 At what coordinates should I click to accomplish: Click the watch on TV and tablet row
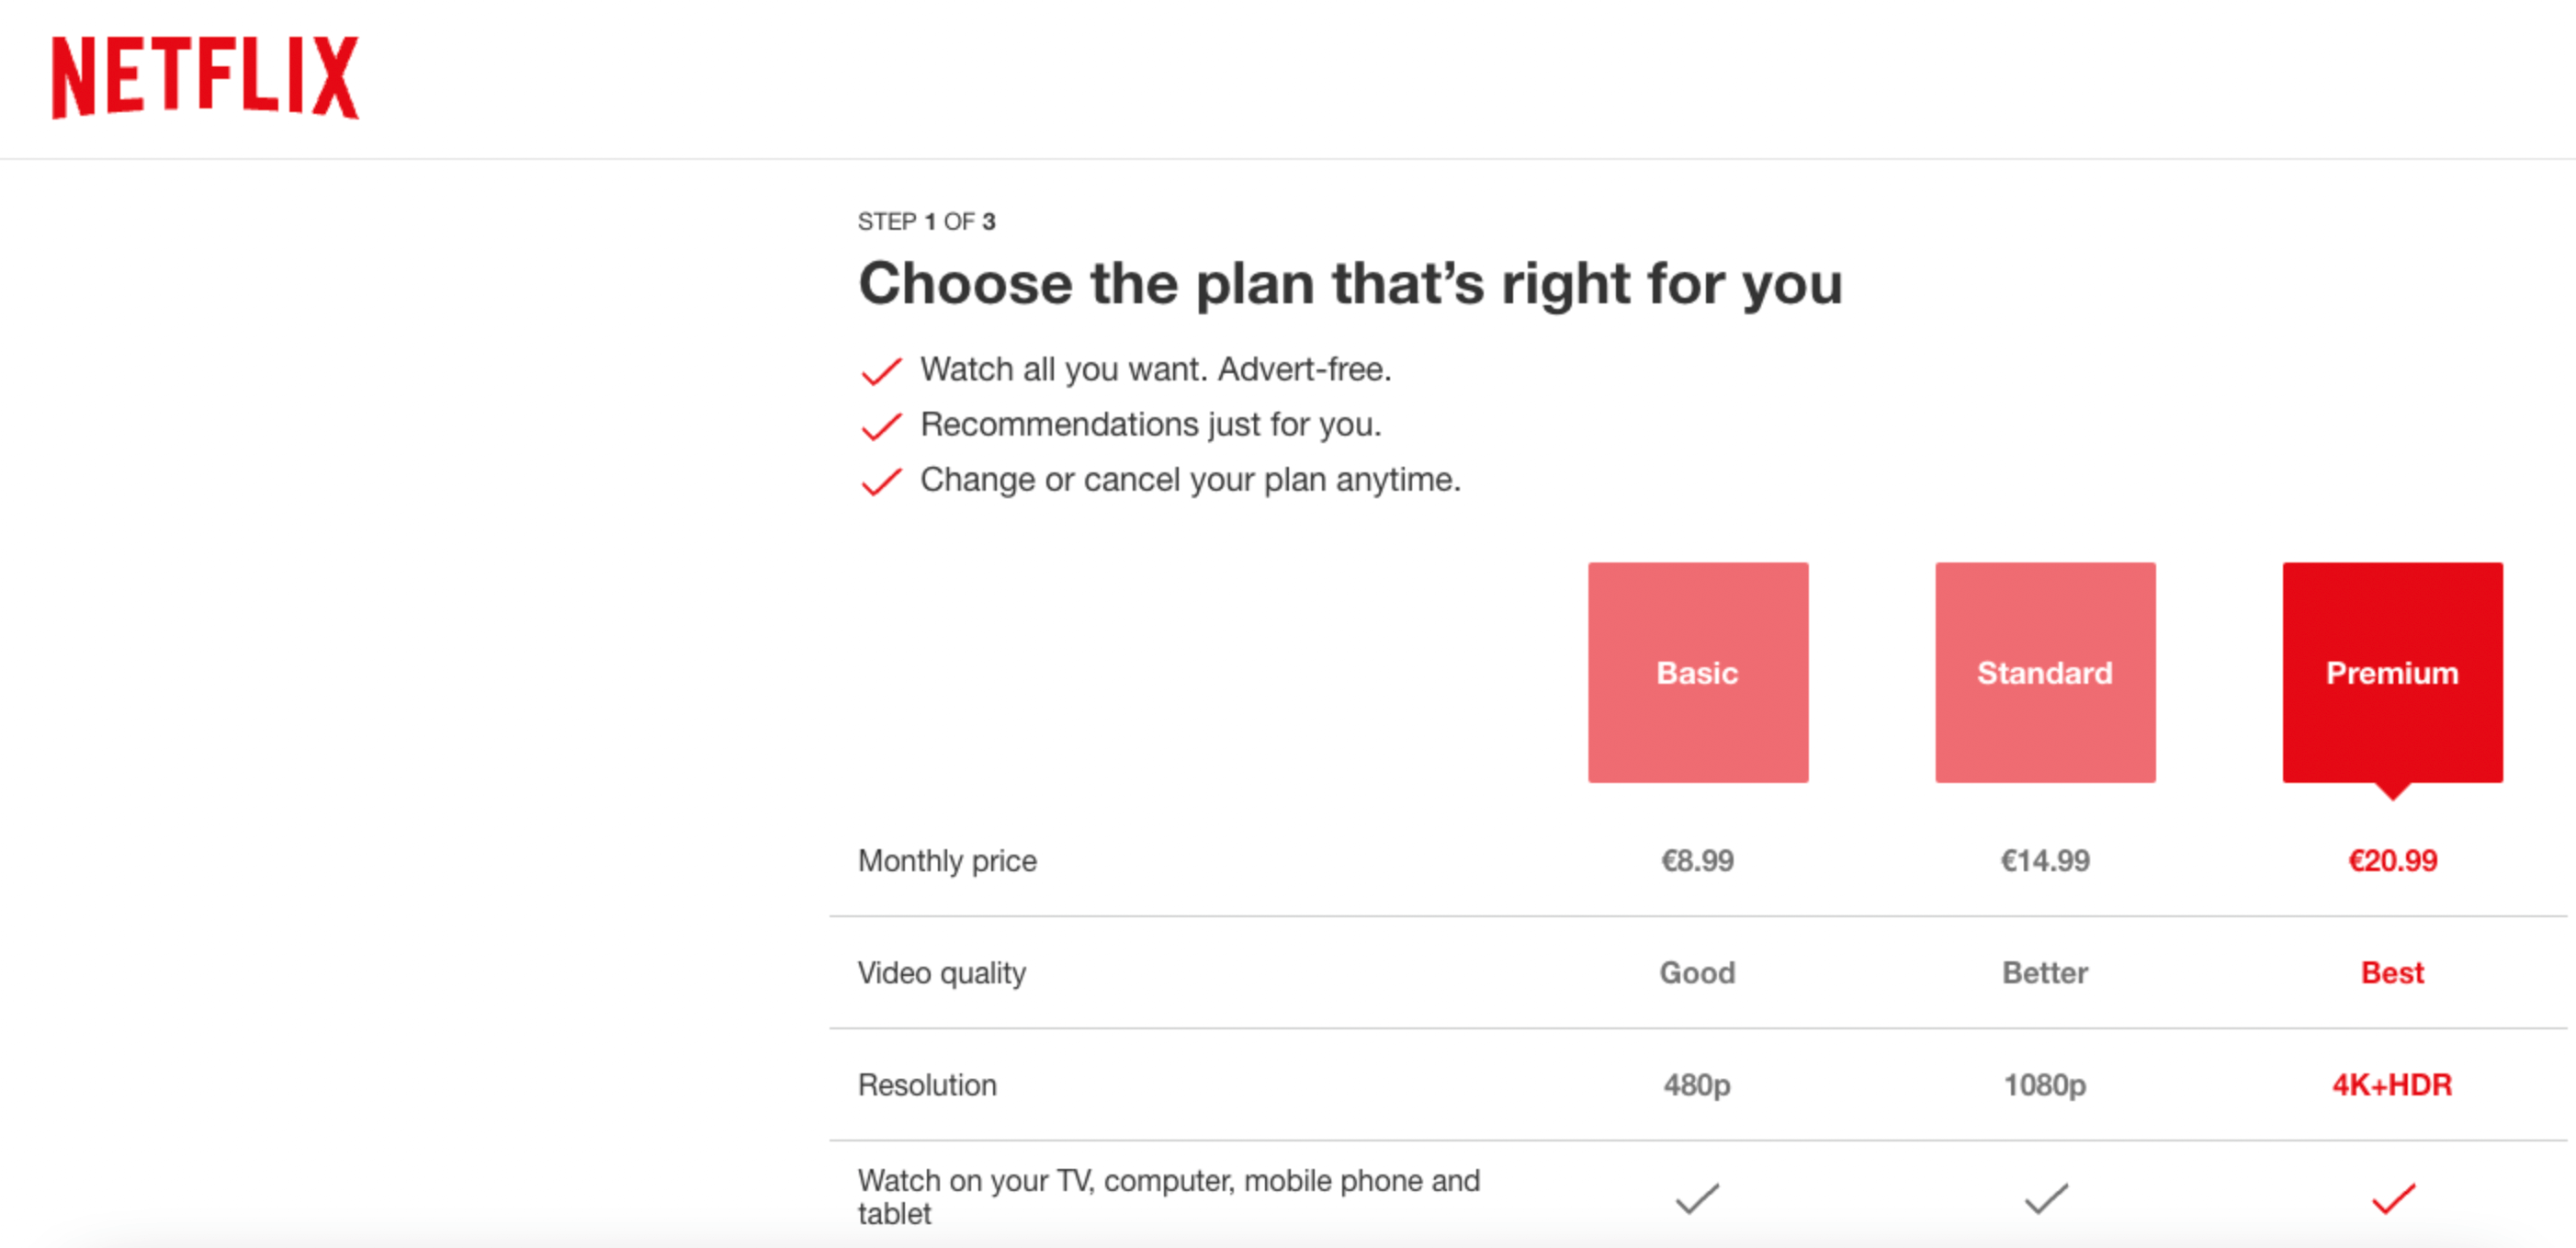(1169, 1196)
